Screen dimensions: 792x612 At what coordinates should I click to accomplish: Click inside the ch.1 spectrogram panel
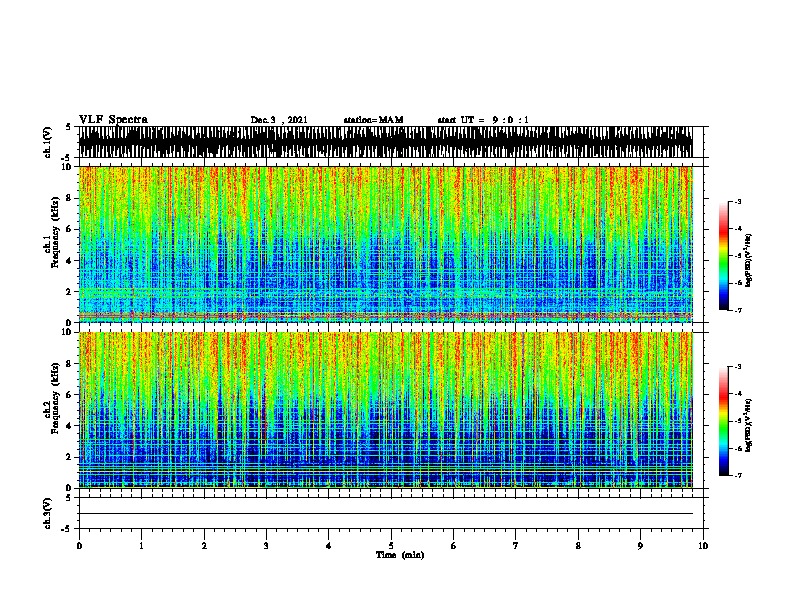[385, 244]
